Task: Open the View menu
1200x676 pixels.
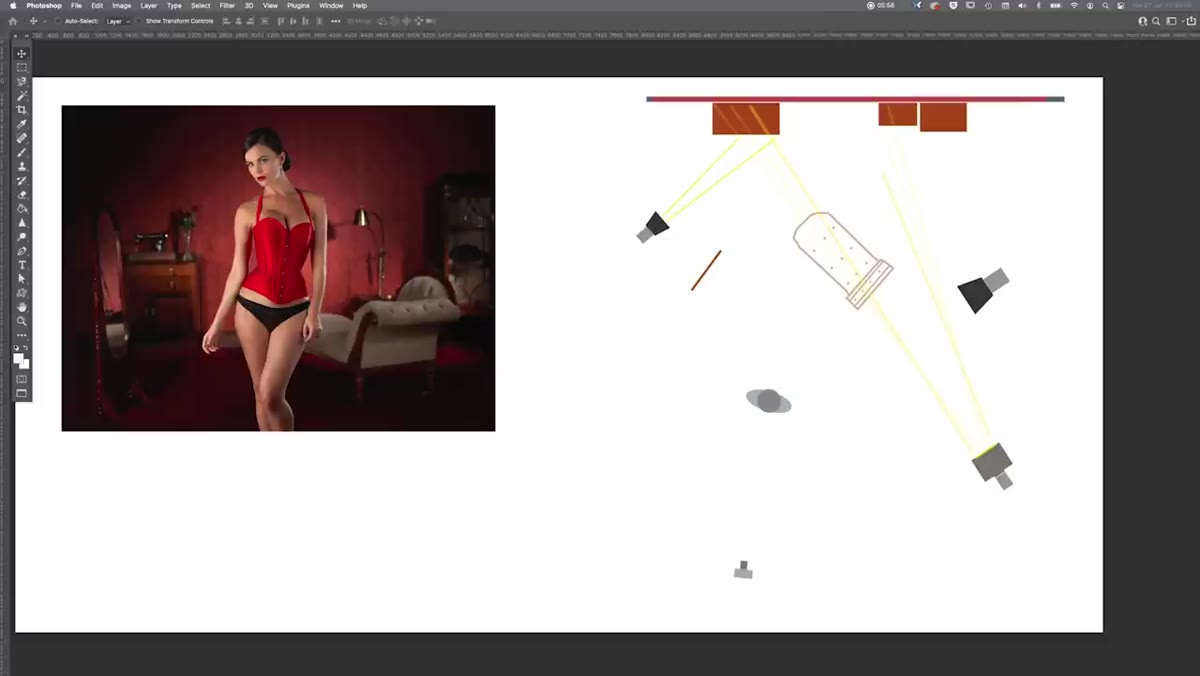Action: [x=270, y=6]
